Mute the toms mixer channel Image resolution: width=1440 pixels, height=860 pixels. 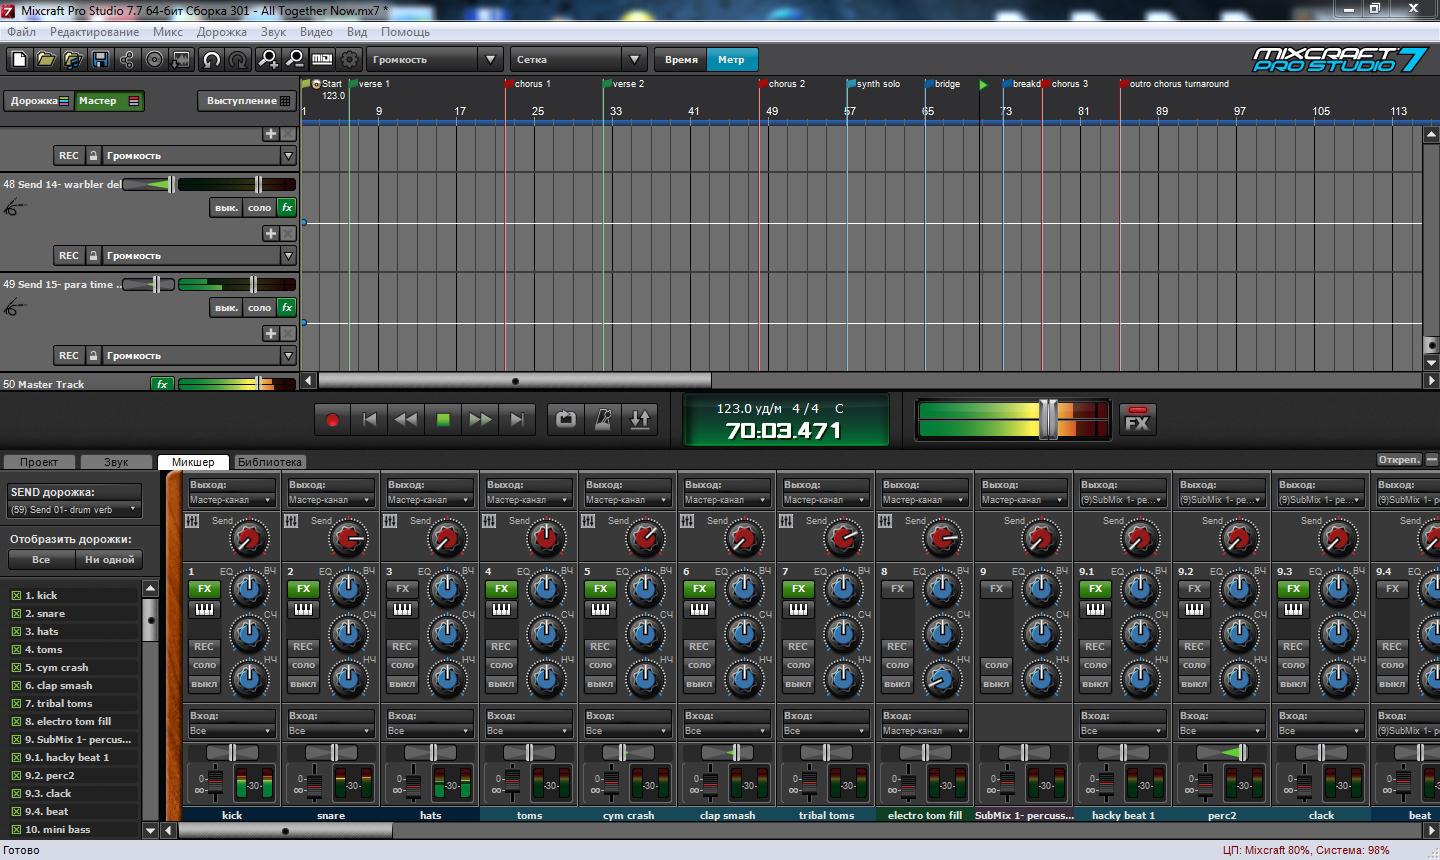(x=501, y=684)
